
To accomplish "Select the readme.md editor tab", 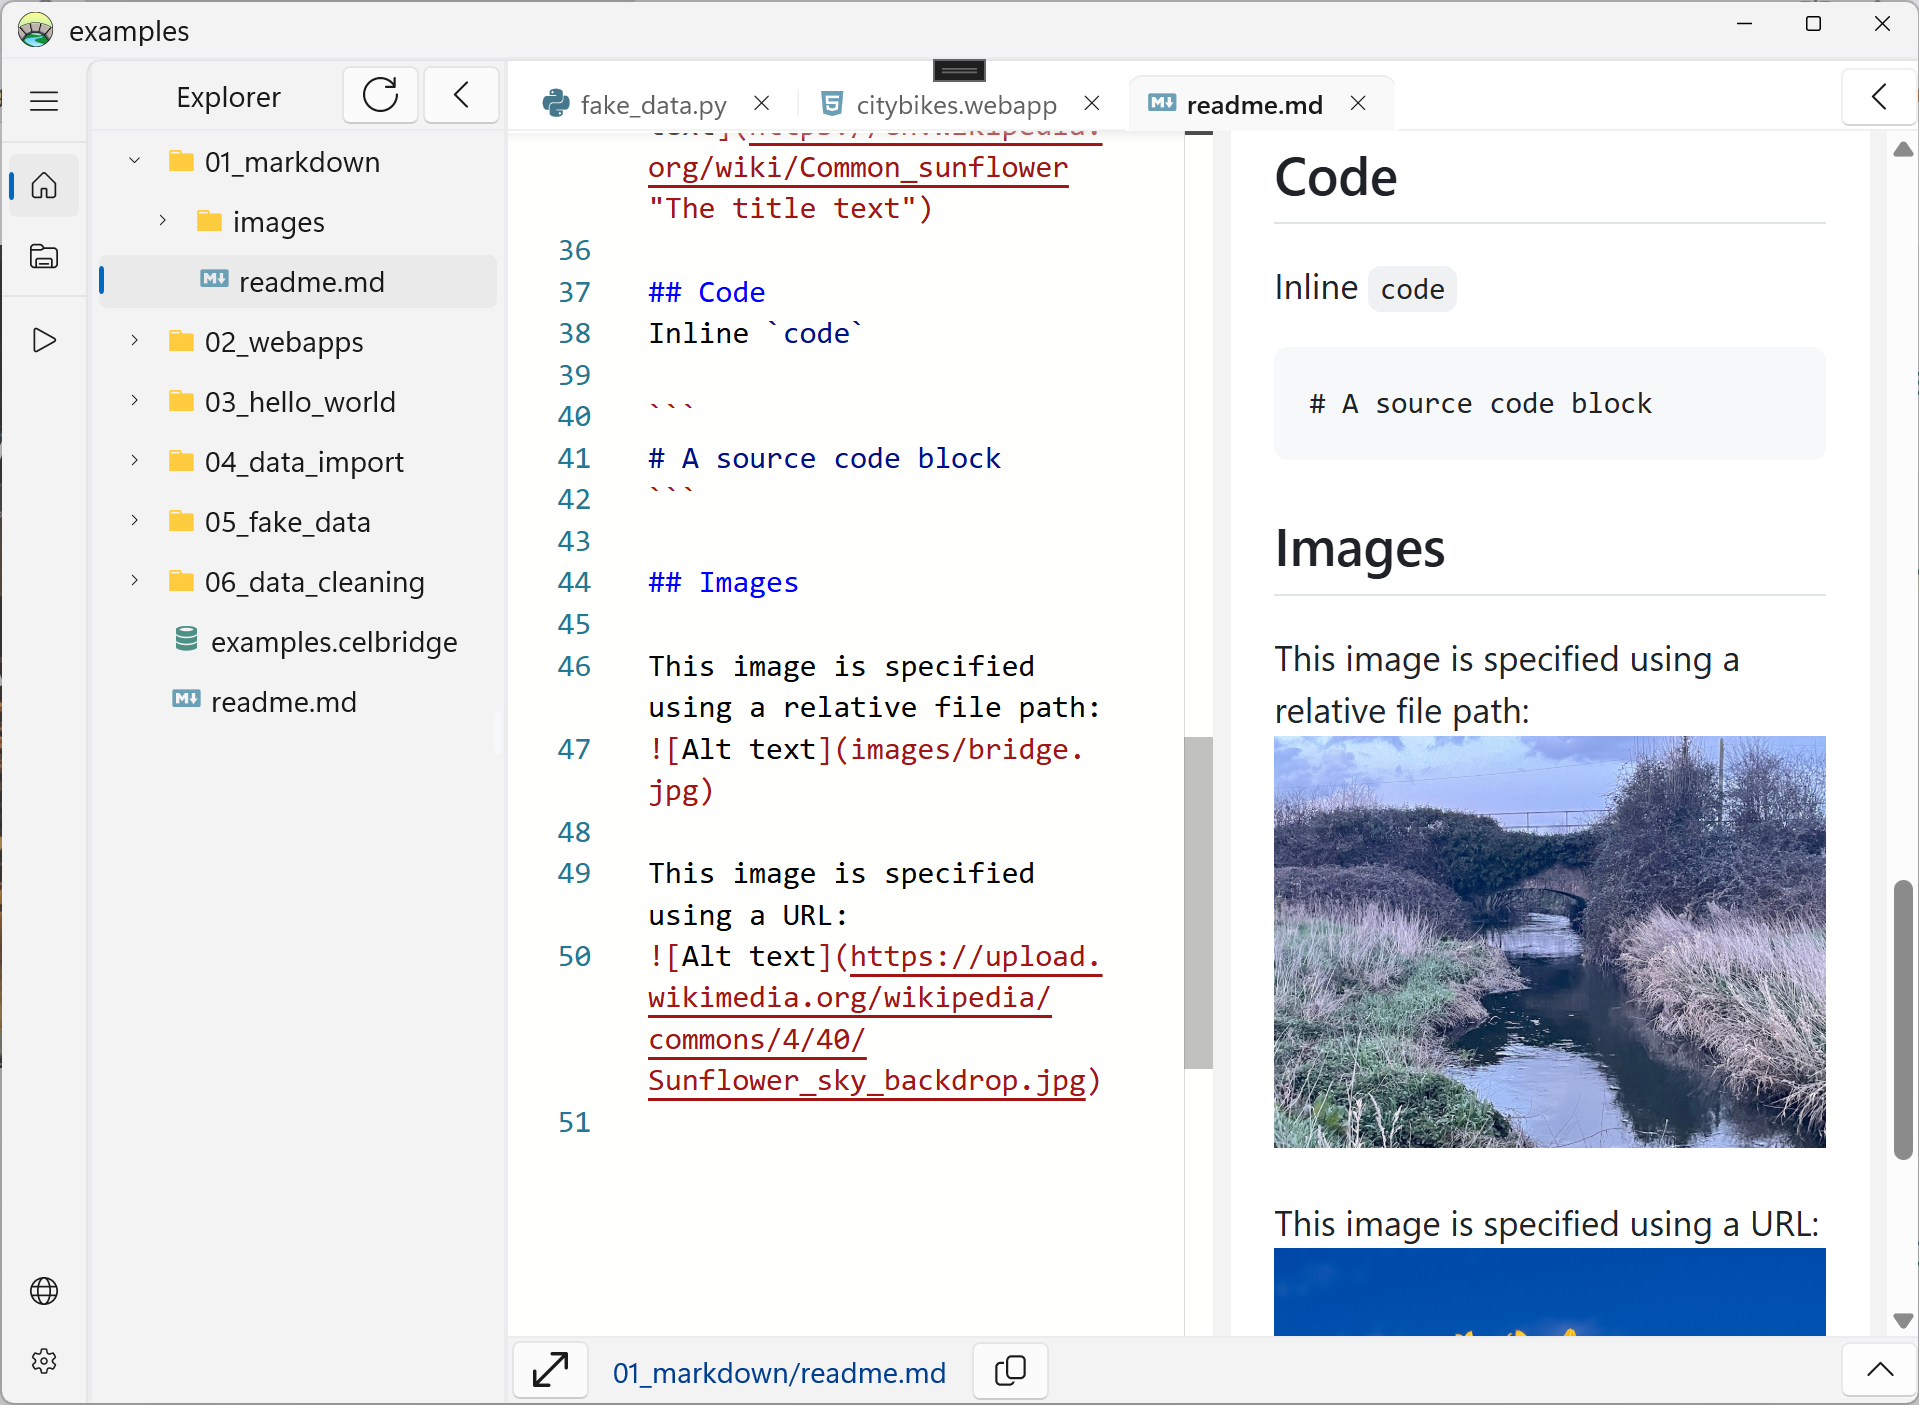I will (x=1254, y=104).
